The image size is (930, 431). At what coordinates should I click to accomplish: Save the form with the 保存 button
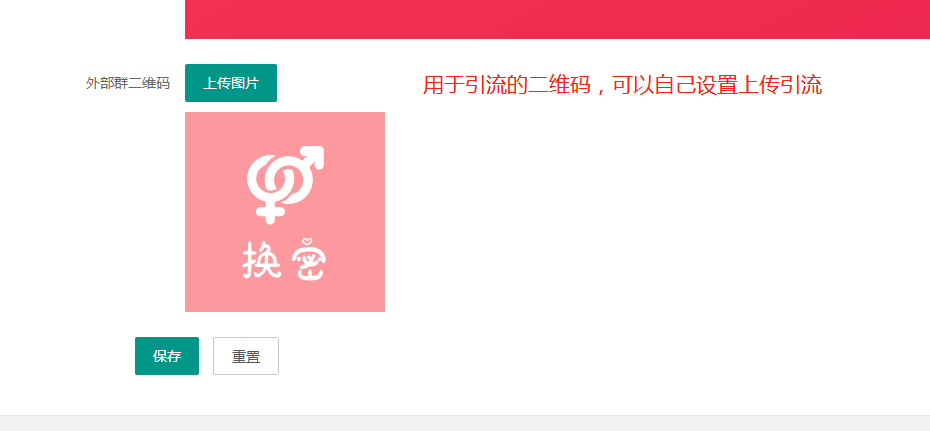[167, 356]
